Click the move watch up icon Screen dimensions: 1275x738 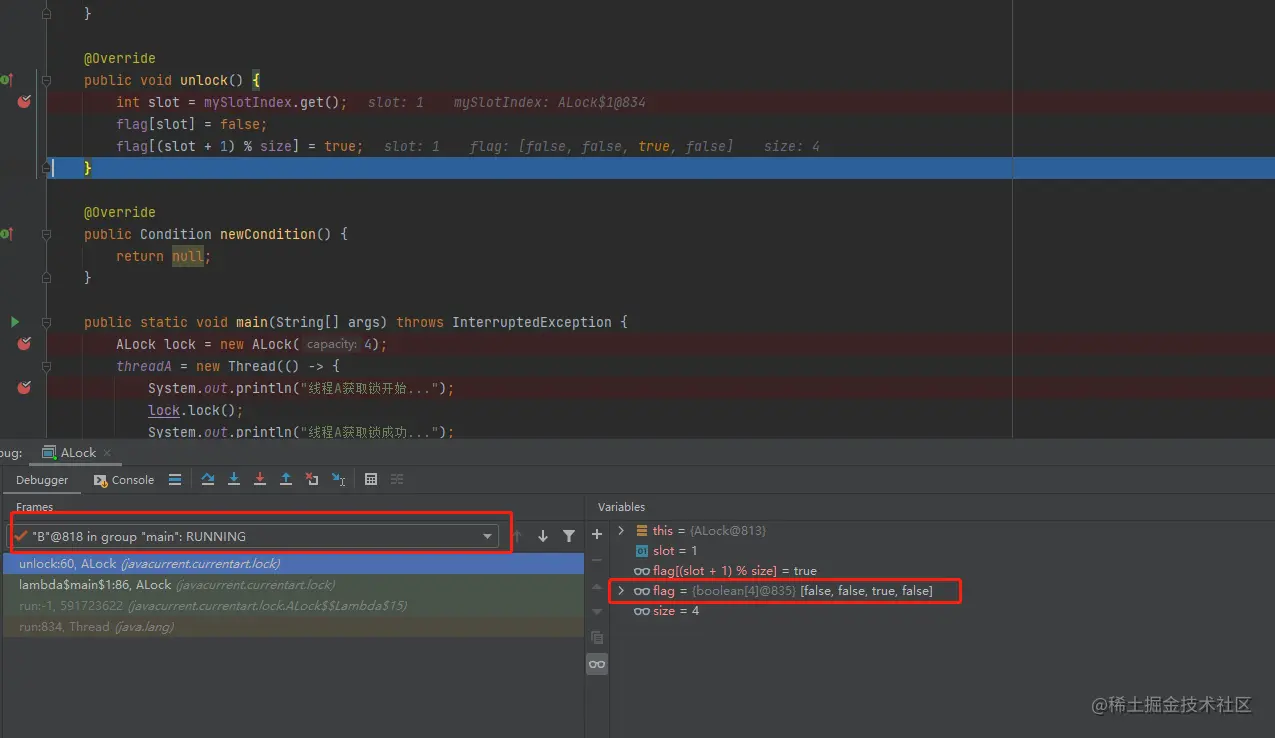click(597, 587)
